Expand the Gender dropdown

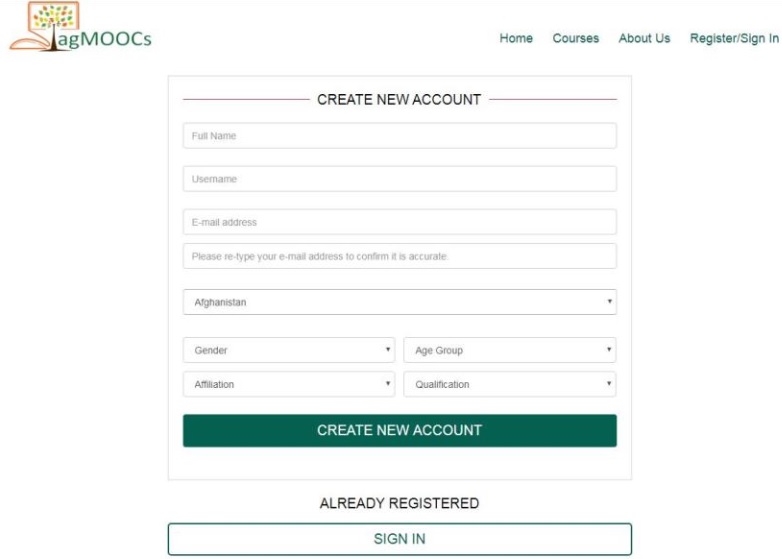(288, 350)
